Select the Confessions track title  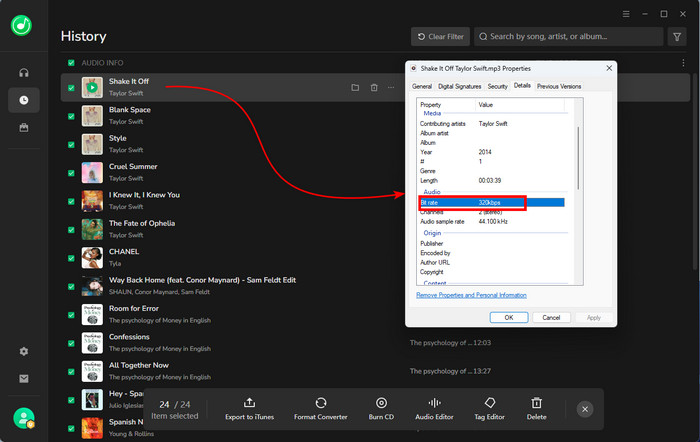point(129,337)
